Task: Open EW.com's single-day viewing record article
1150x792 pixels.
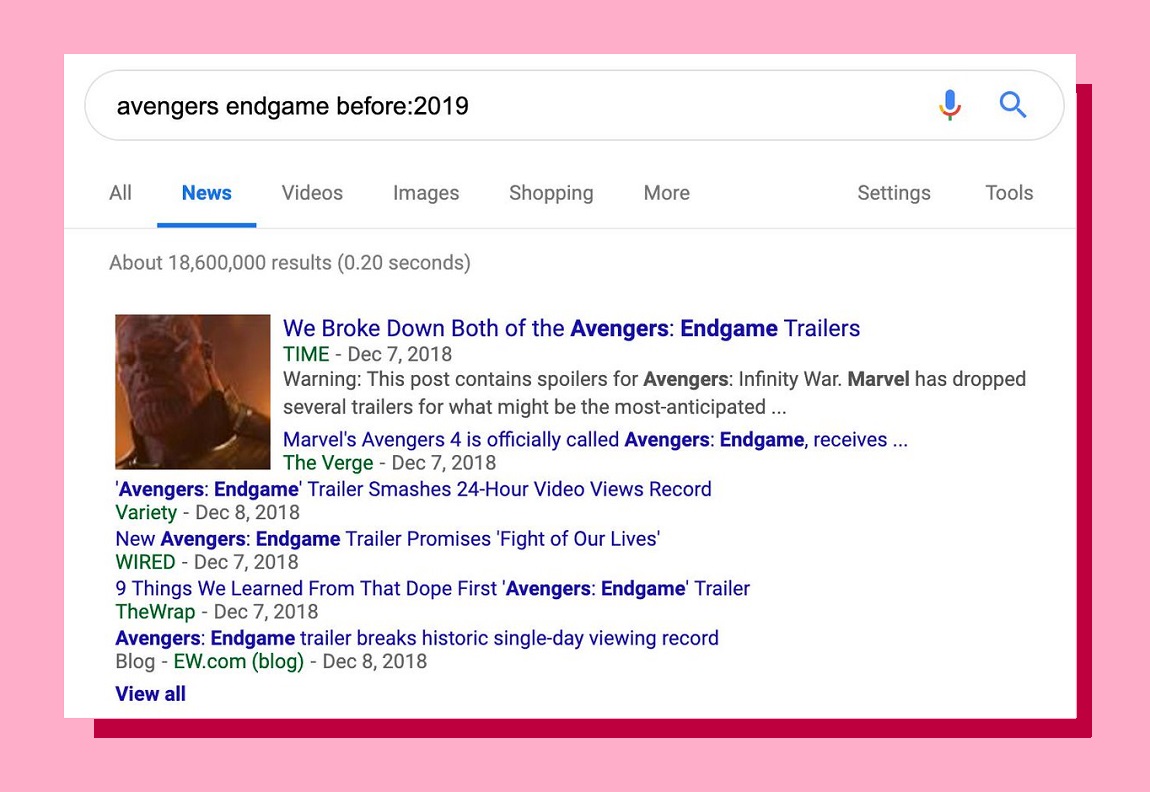Action: click(417, 638)
